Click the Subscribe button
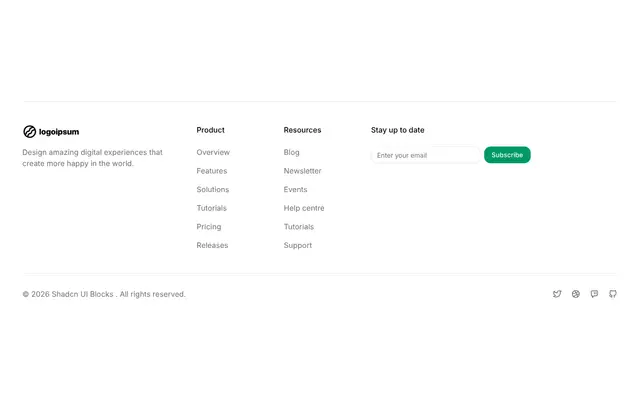Image resolution: width=640 pixels, height=400 pixels. click(x=507, y=155)
